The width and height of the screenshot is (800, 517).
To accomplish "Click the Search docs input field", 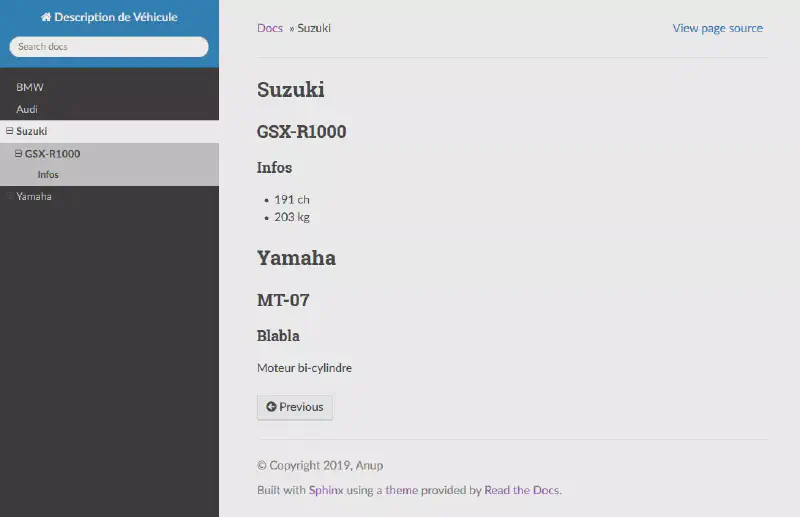I will [109, 47].
